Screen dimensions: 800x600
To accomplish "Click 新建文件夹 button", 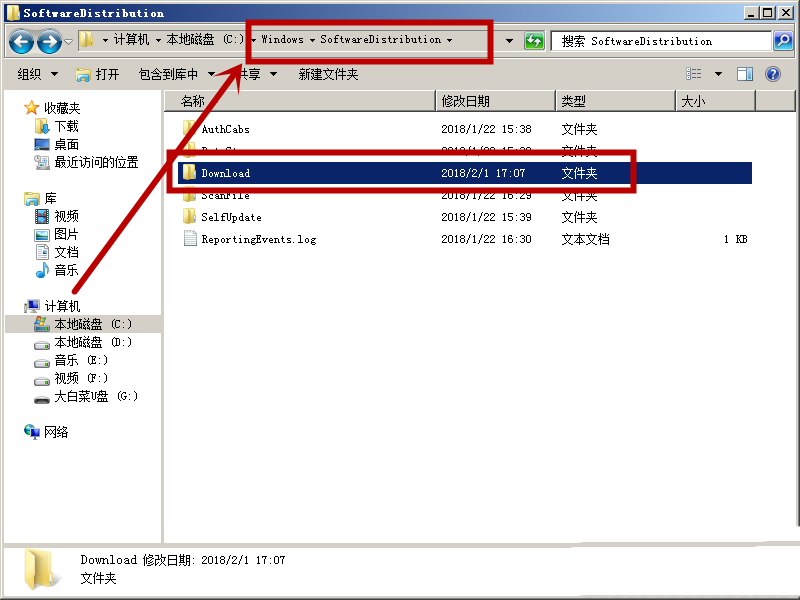I will [328, 74].
